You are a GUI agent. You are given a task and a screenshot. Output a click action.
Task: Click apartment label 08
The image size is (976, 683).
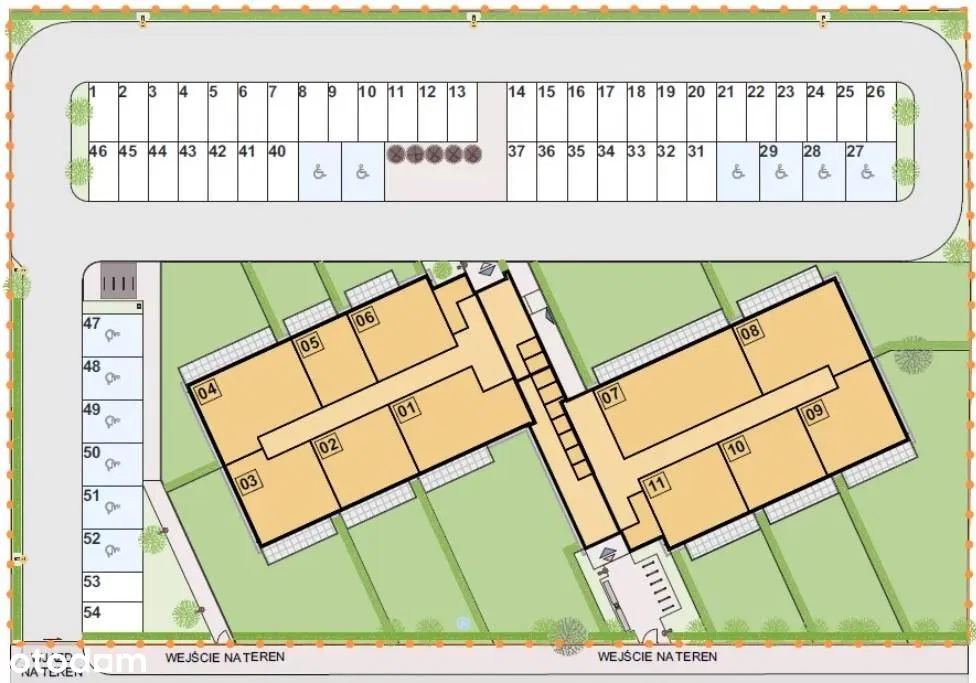coord(751,332)
